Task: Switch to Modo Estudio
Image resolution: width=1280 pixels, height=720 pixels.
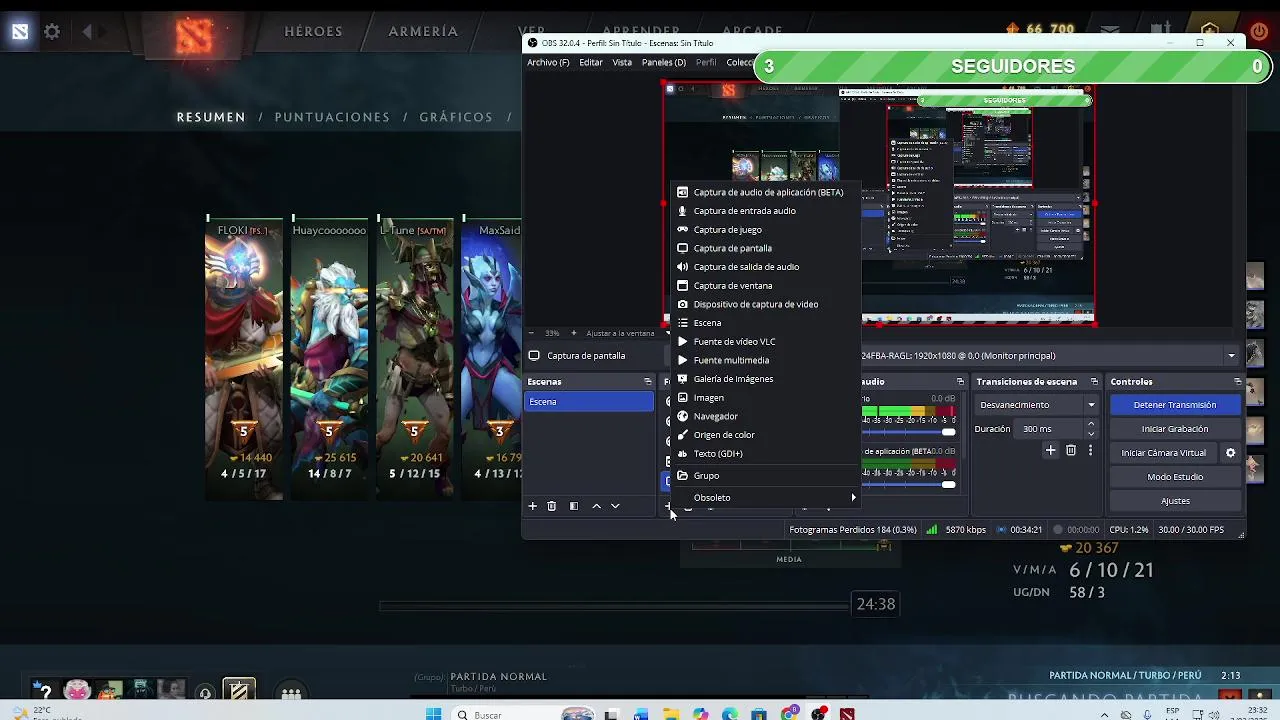Action: pos(1175,477)
